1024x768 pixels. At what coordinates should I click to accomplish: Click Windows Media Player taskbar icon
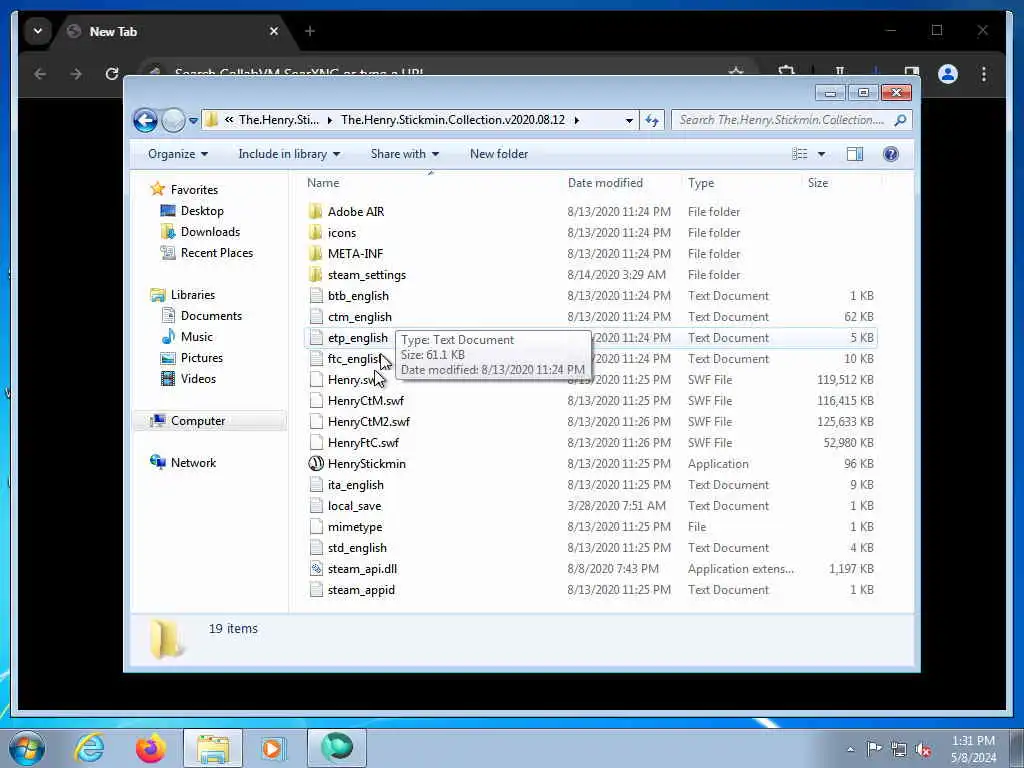[273, 748]
